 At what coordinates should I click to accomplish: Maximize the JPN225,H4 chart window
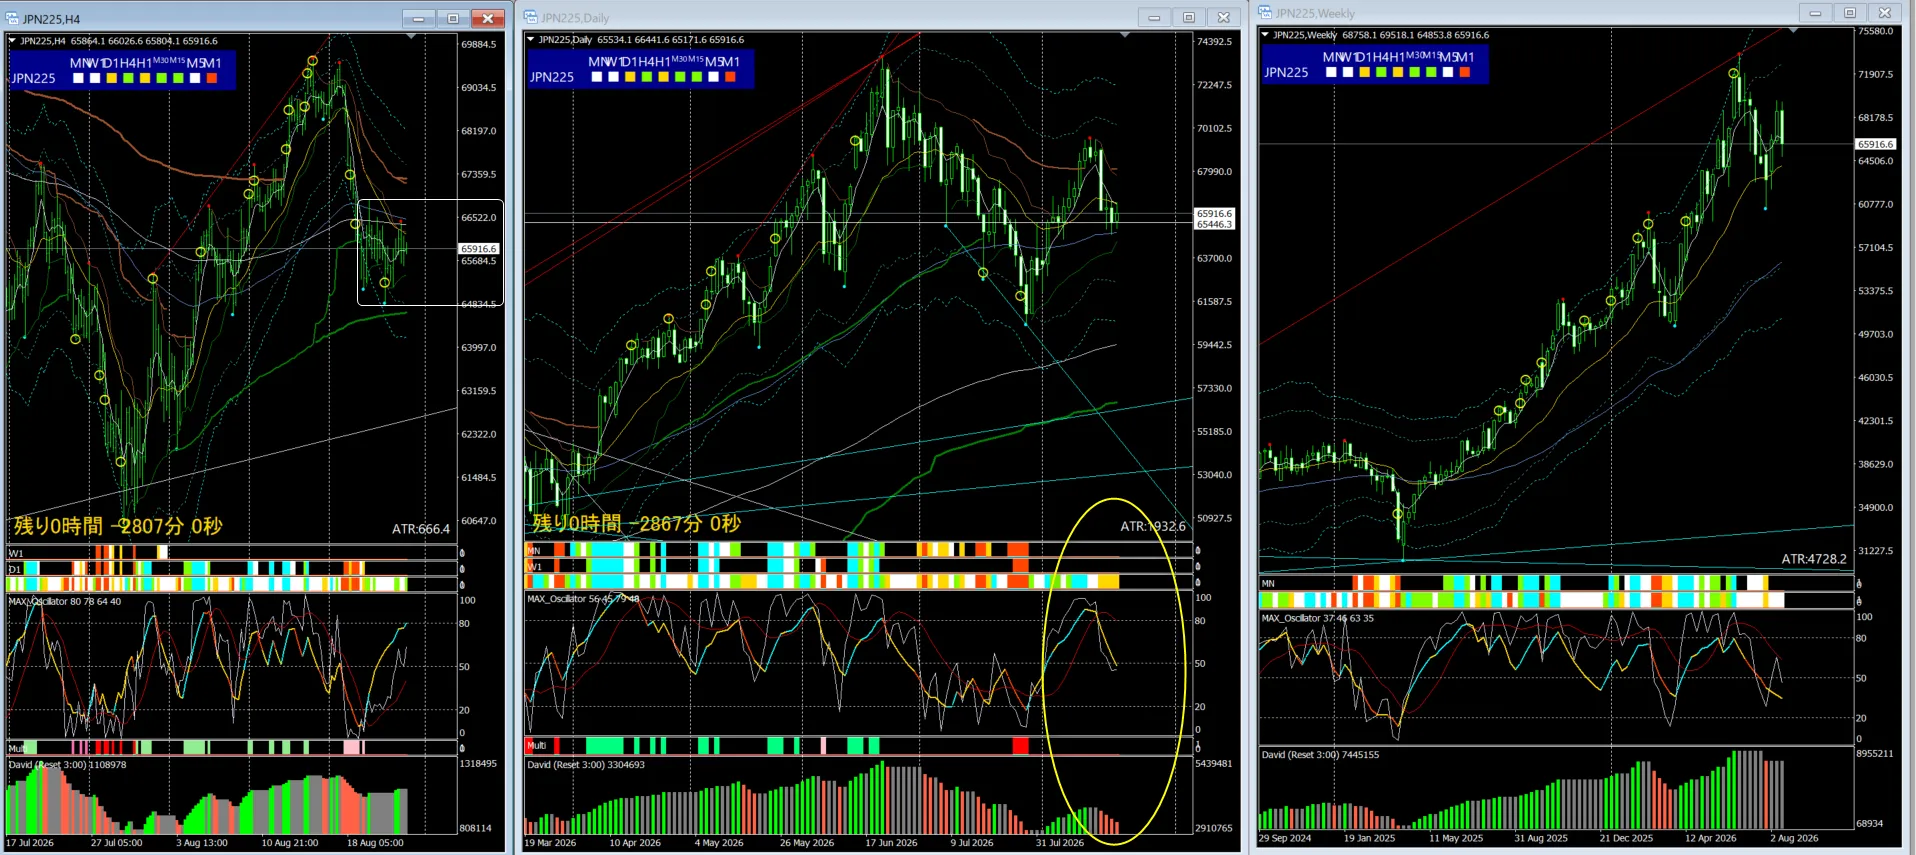click(453, 18)
